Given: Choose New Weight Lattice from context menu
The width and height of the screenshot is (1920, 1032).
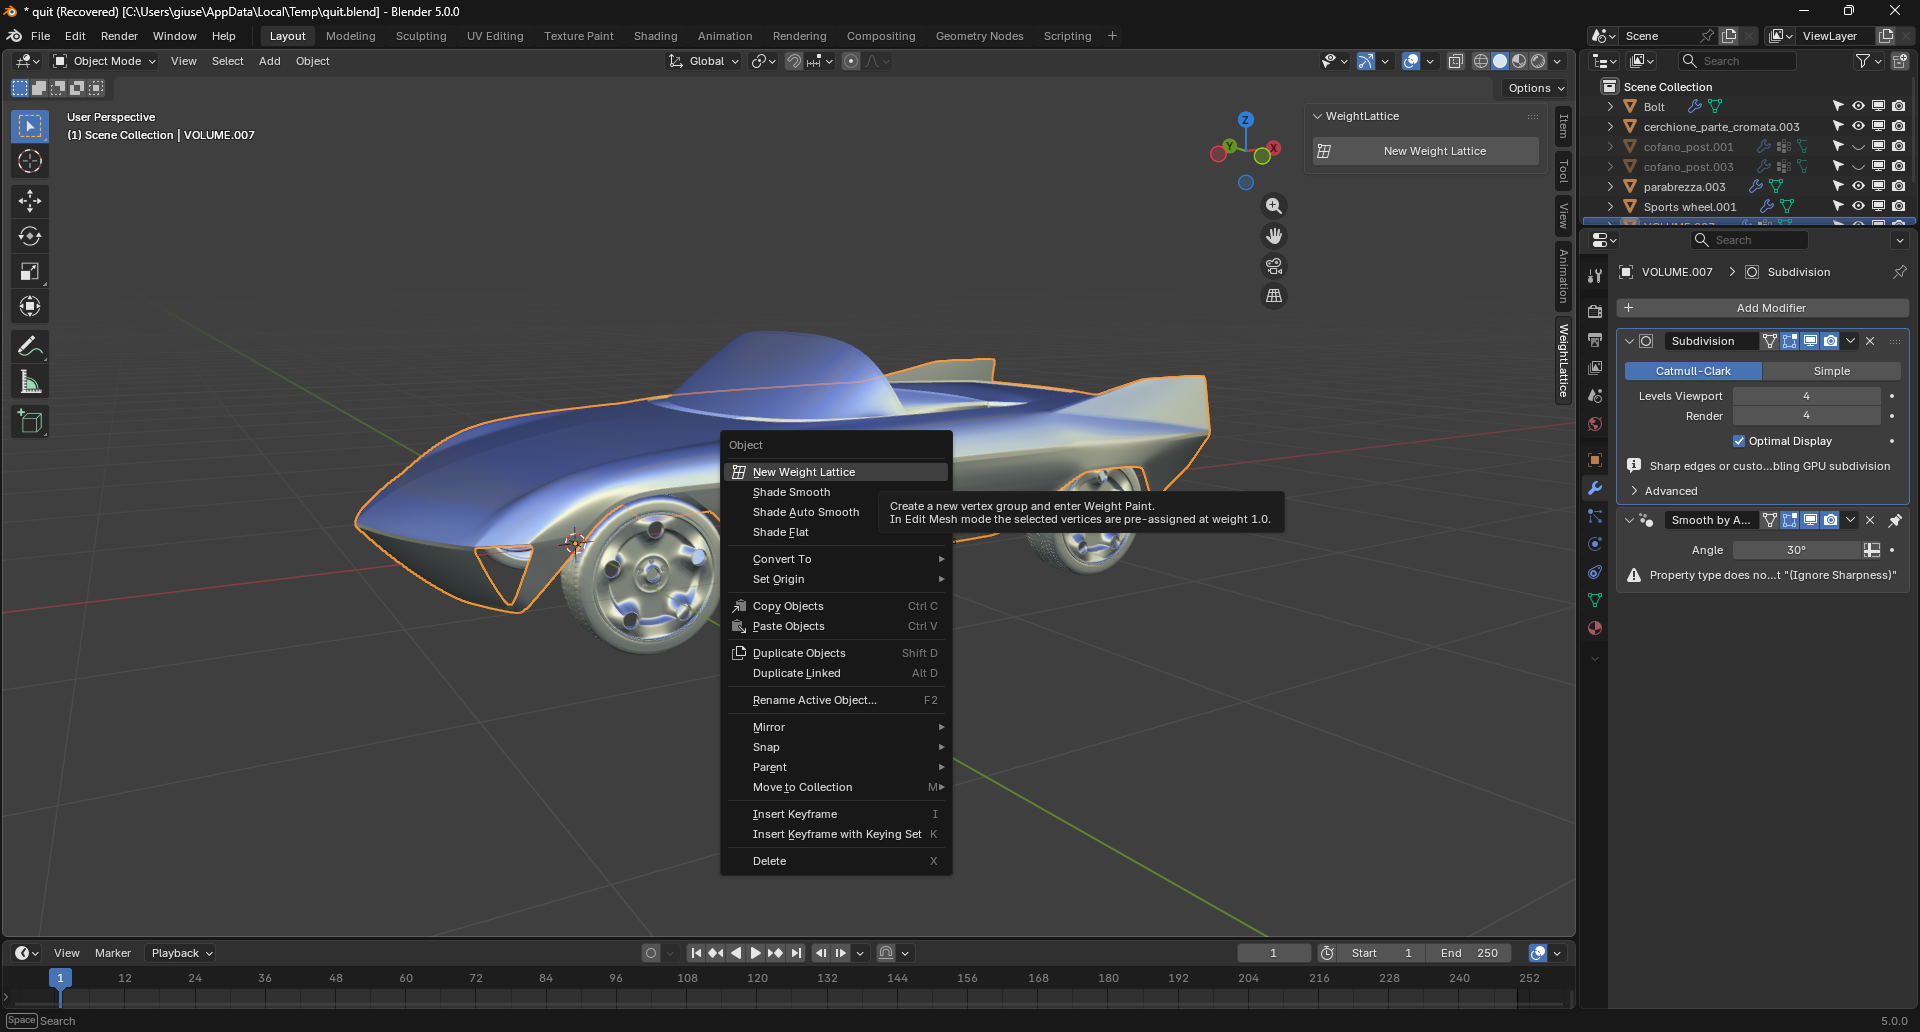Looking at the screenshot, I should pyautogui.click(x=836, y=472).
